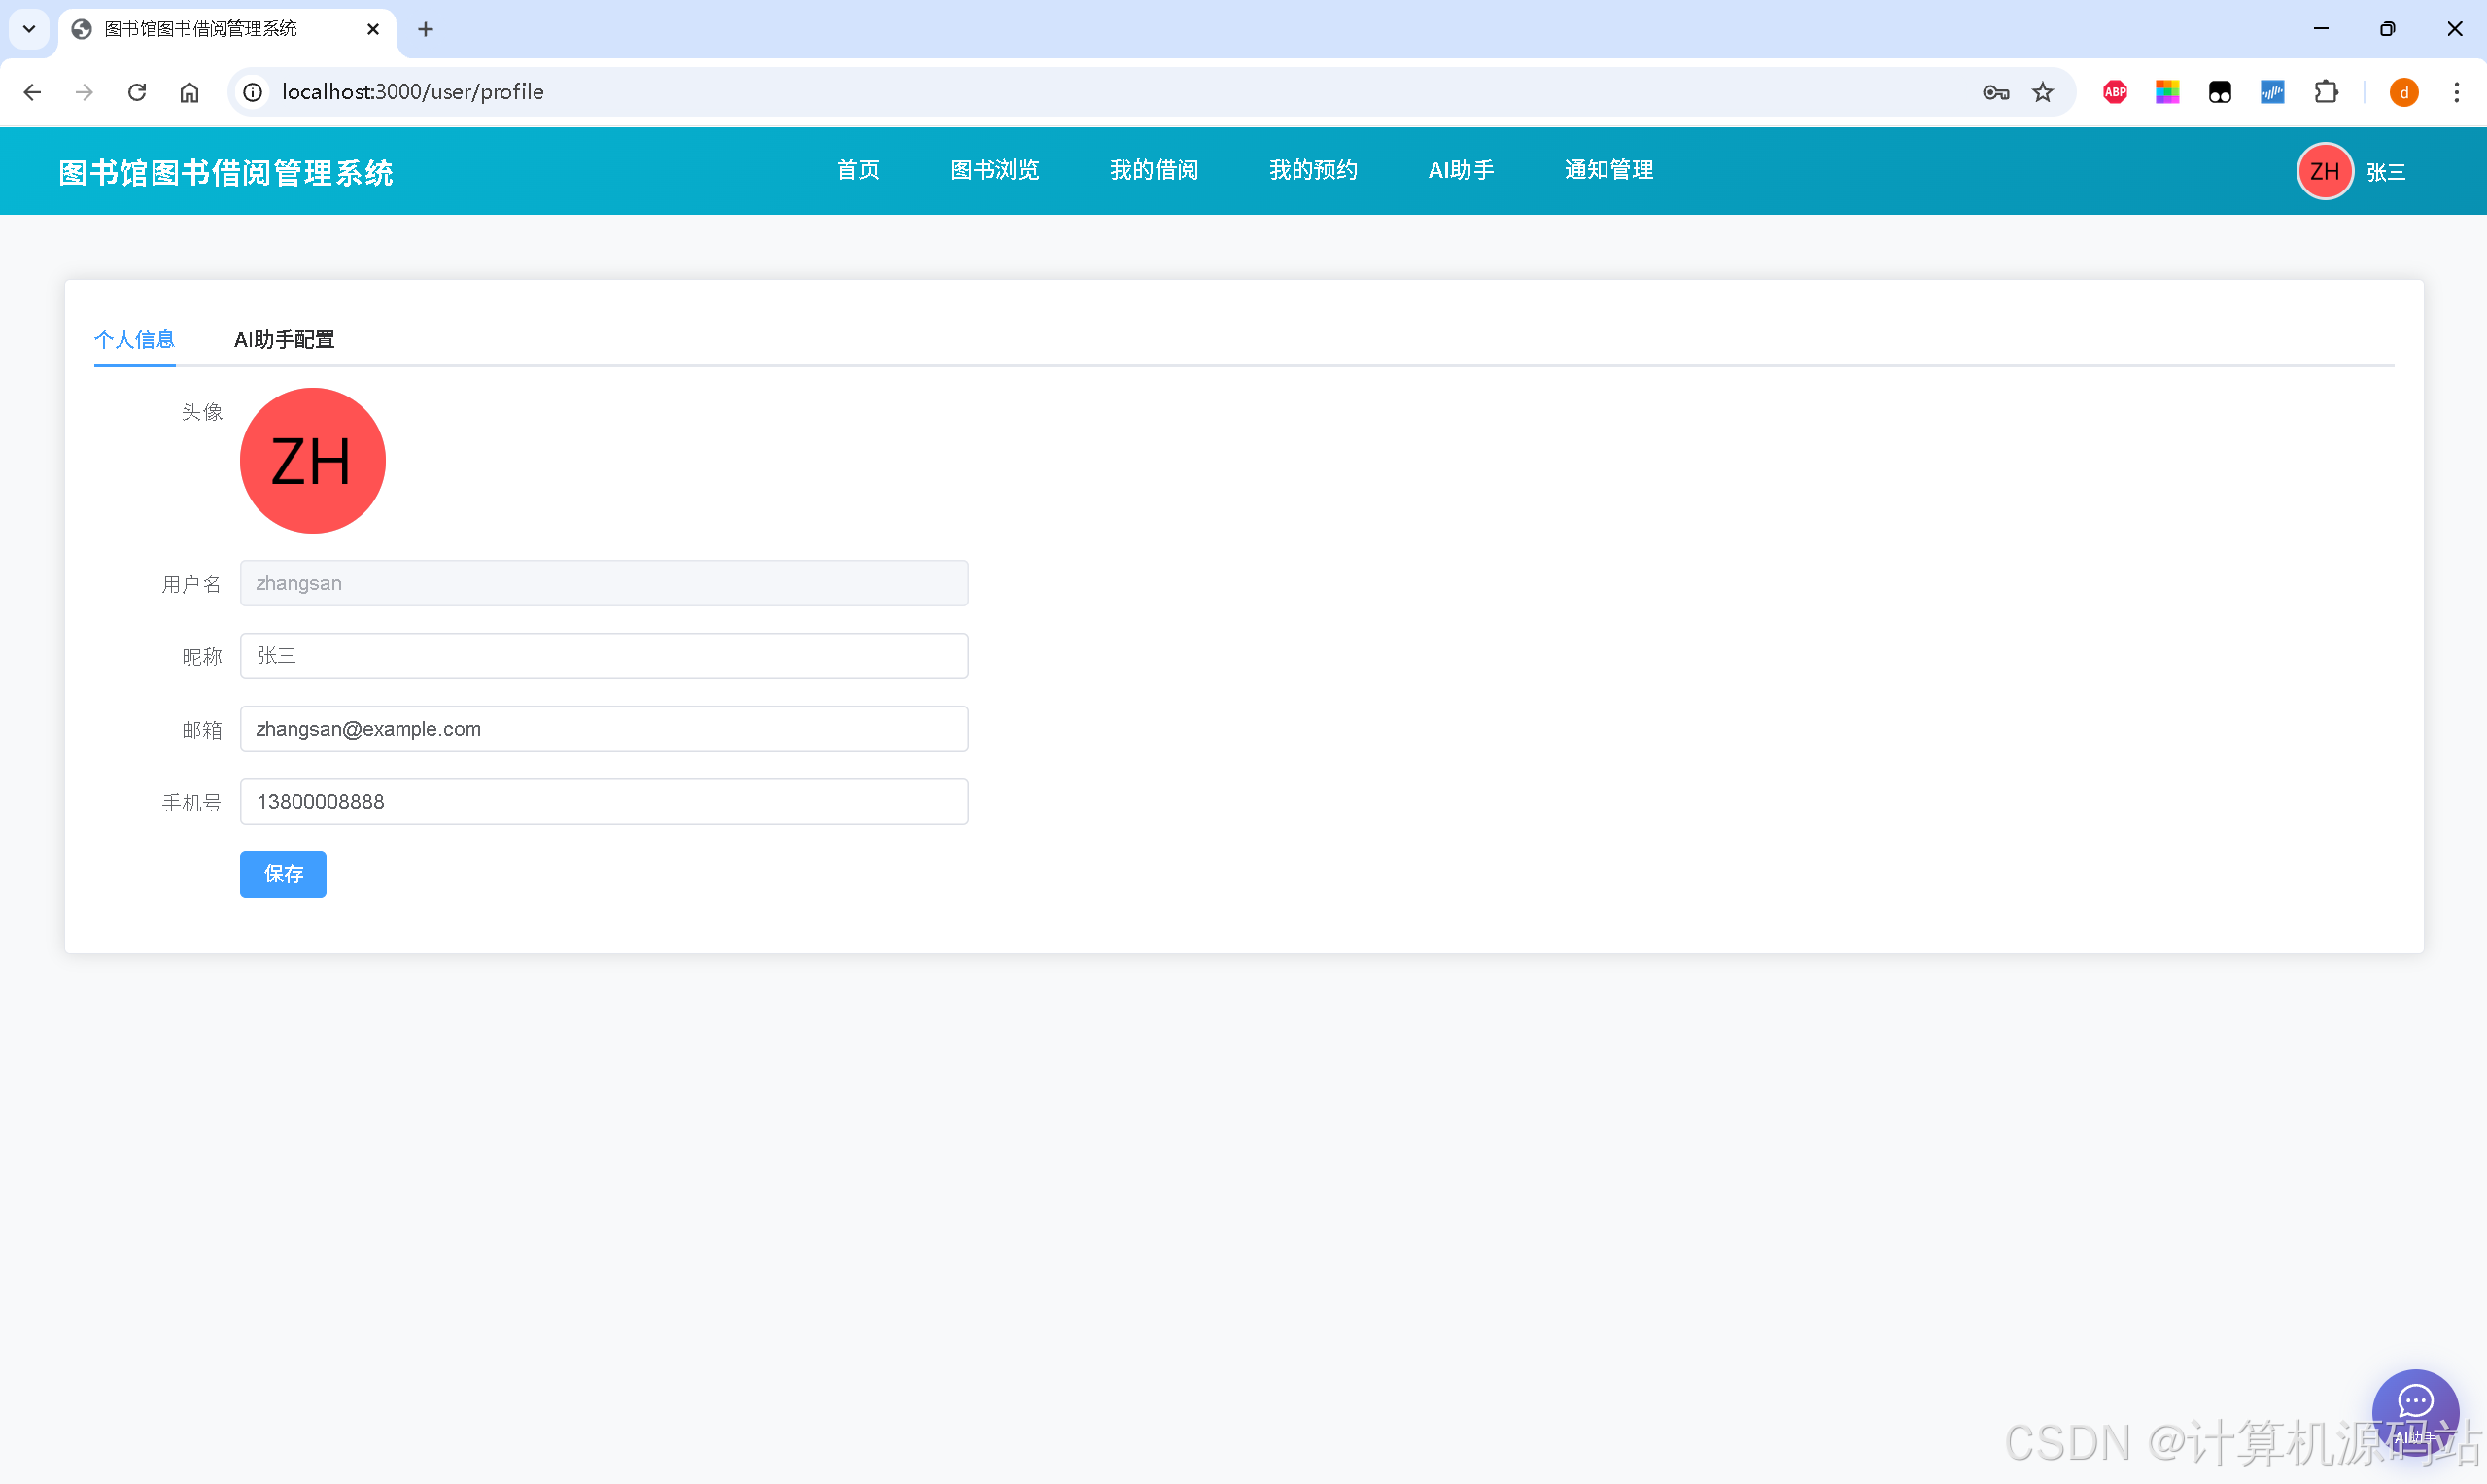Click the large ZH profile avatar
This screenshot has width=2487, height=1484.
point(312,461)
